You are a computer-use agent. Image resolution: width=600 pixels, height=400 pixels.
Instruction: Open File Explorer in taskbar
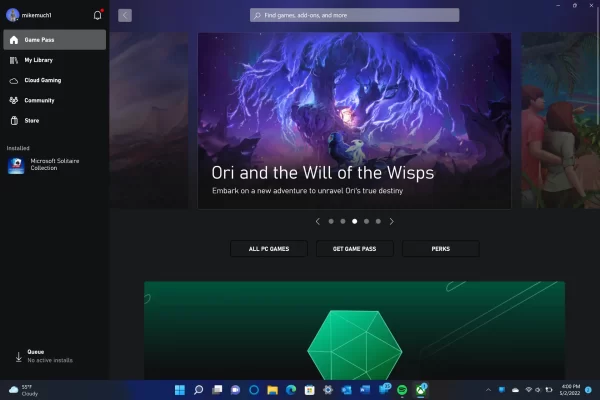coord(272,390)
